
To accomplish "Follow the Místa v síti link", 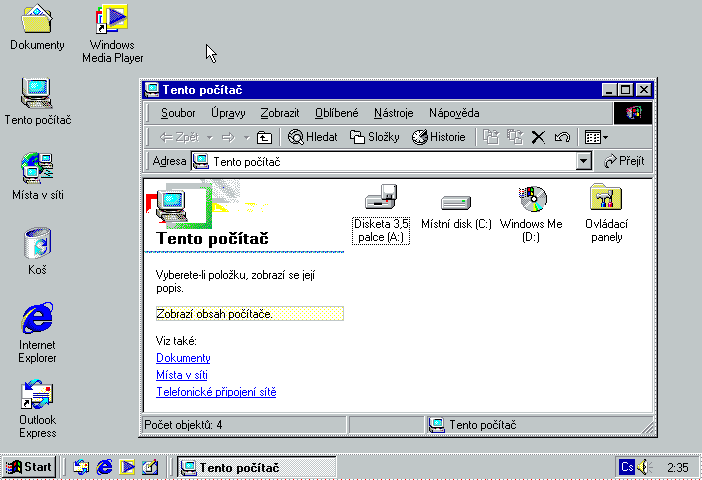I will (x=182, y=375).
